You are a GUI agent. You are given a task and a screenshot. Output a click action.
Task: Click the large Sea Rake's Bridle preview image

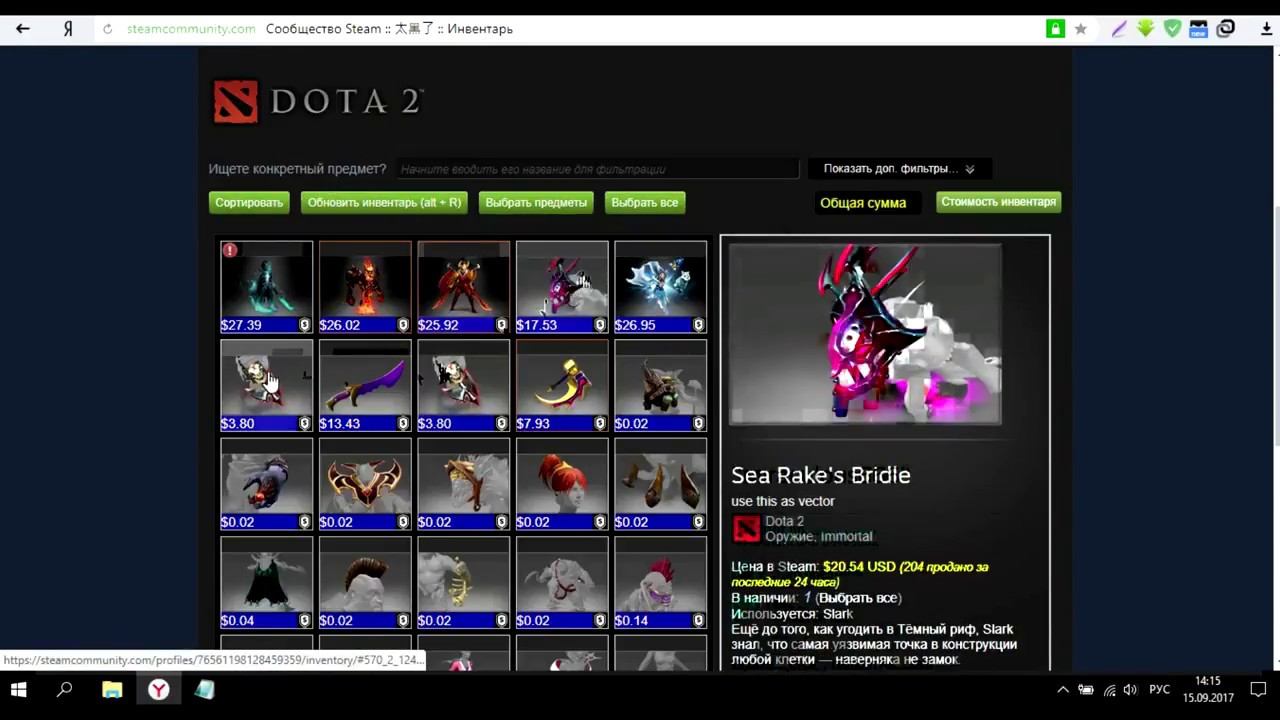(x=865, y=334)
